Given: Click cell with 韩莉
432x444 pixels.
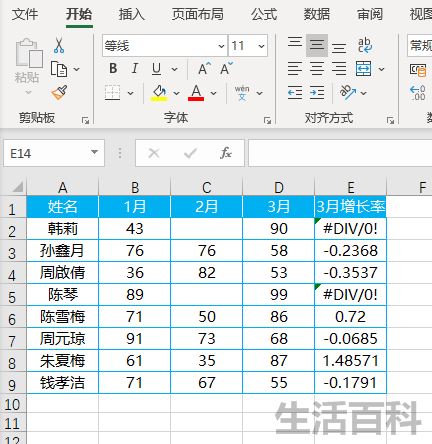Looking at the screenshot, I should [62, 229].
